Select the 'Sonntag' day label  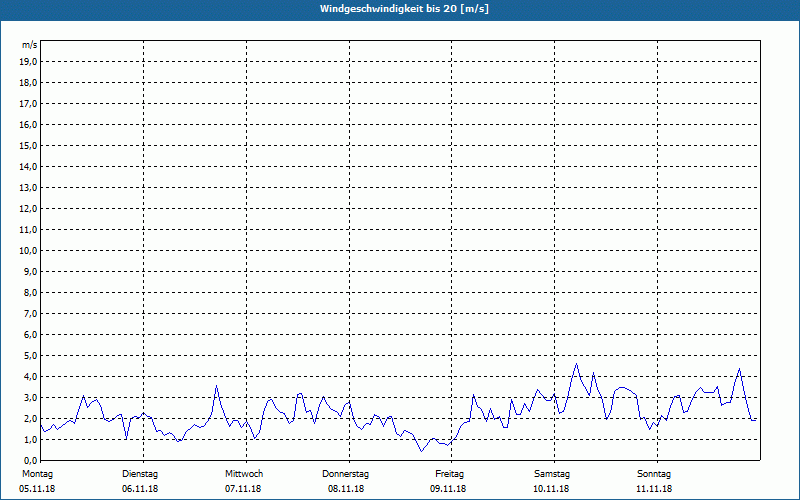pos(654,474)
